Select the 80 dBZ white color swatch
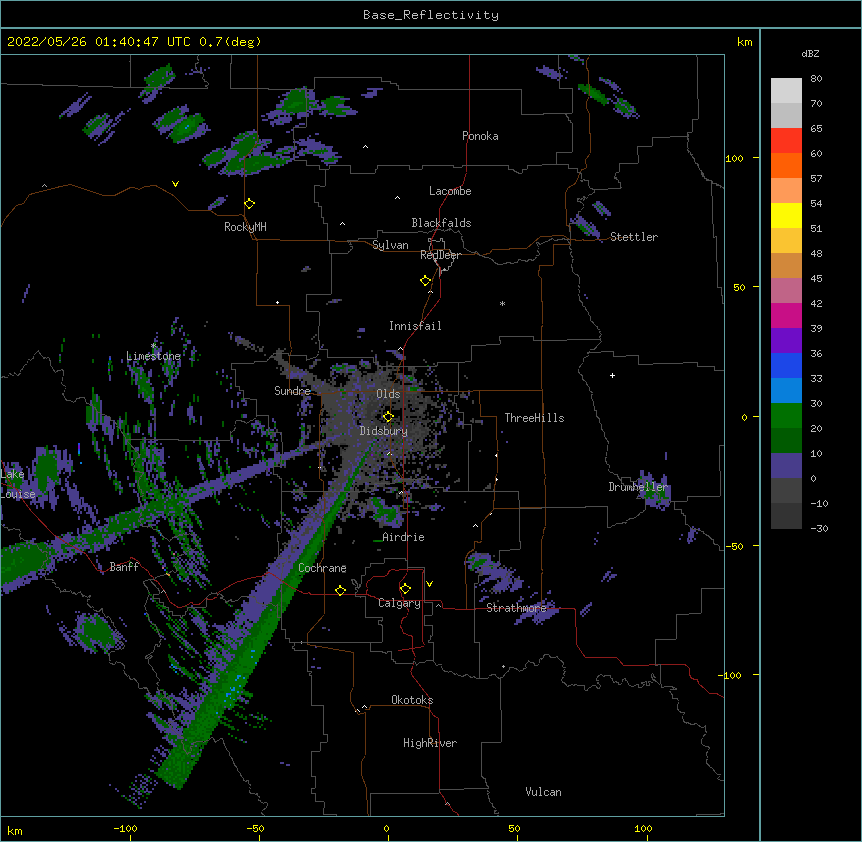The width and height of the screenshot is (862, 842). (786, 91)
